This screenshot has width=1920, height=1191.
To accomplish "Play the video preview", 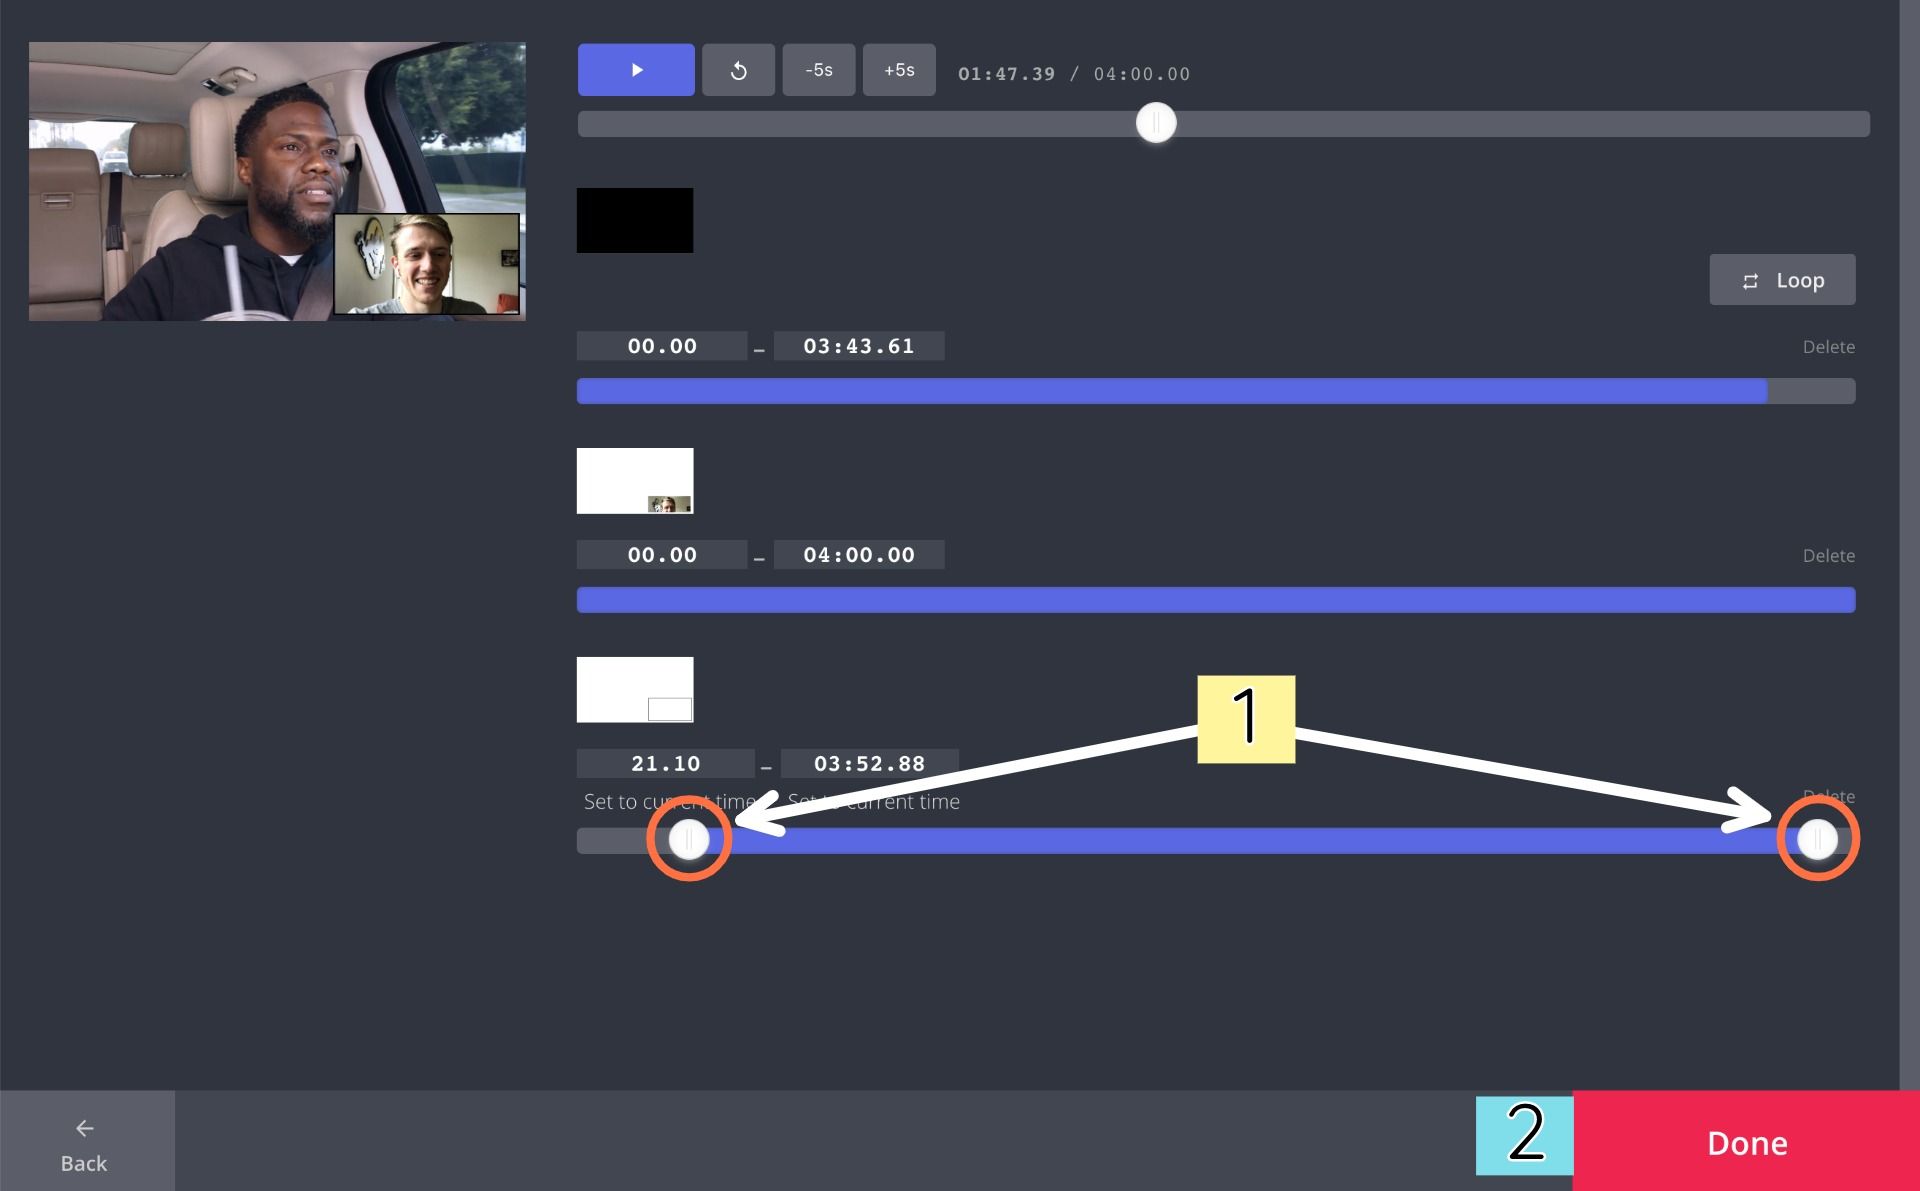I will [635, 70].
